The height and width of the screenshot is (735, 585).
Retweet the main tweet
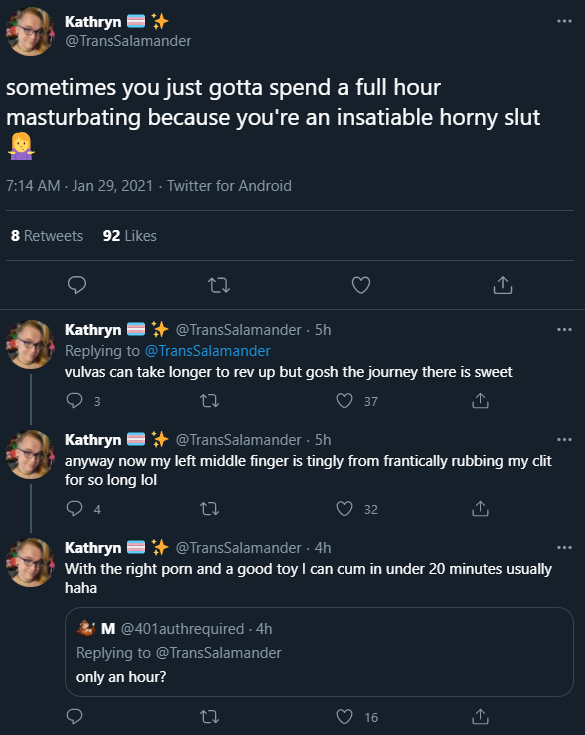[219, 285]
